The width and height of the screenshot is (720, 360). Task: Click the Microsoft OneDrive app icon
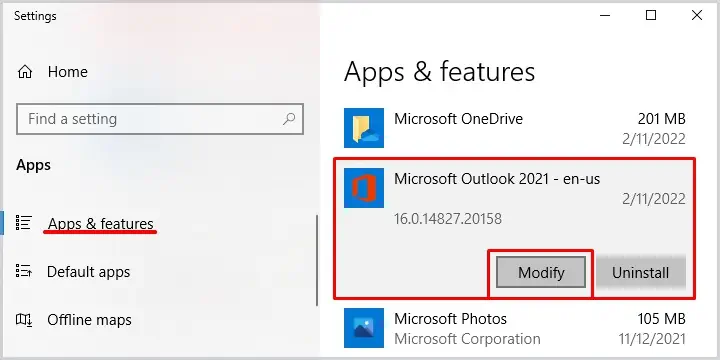pyautogui.click(x=364, y=128)
